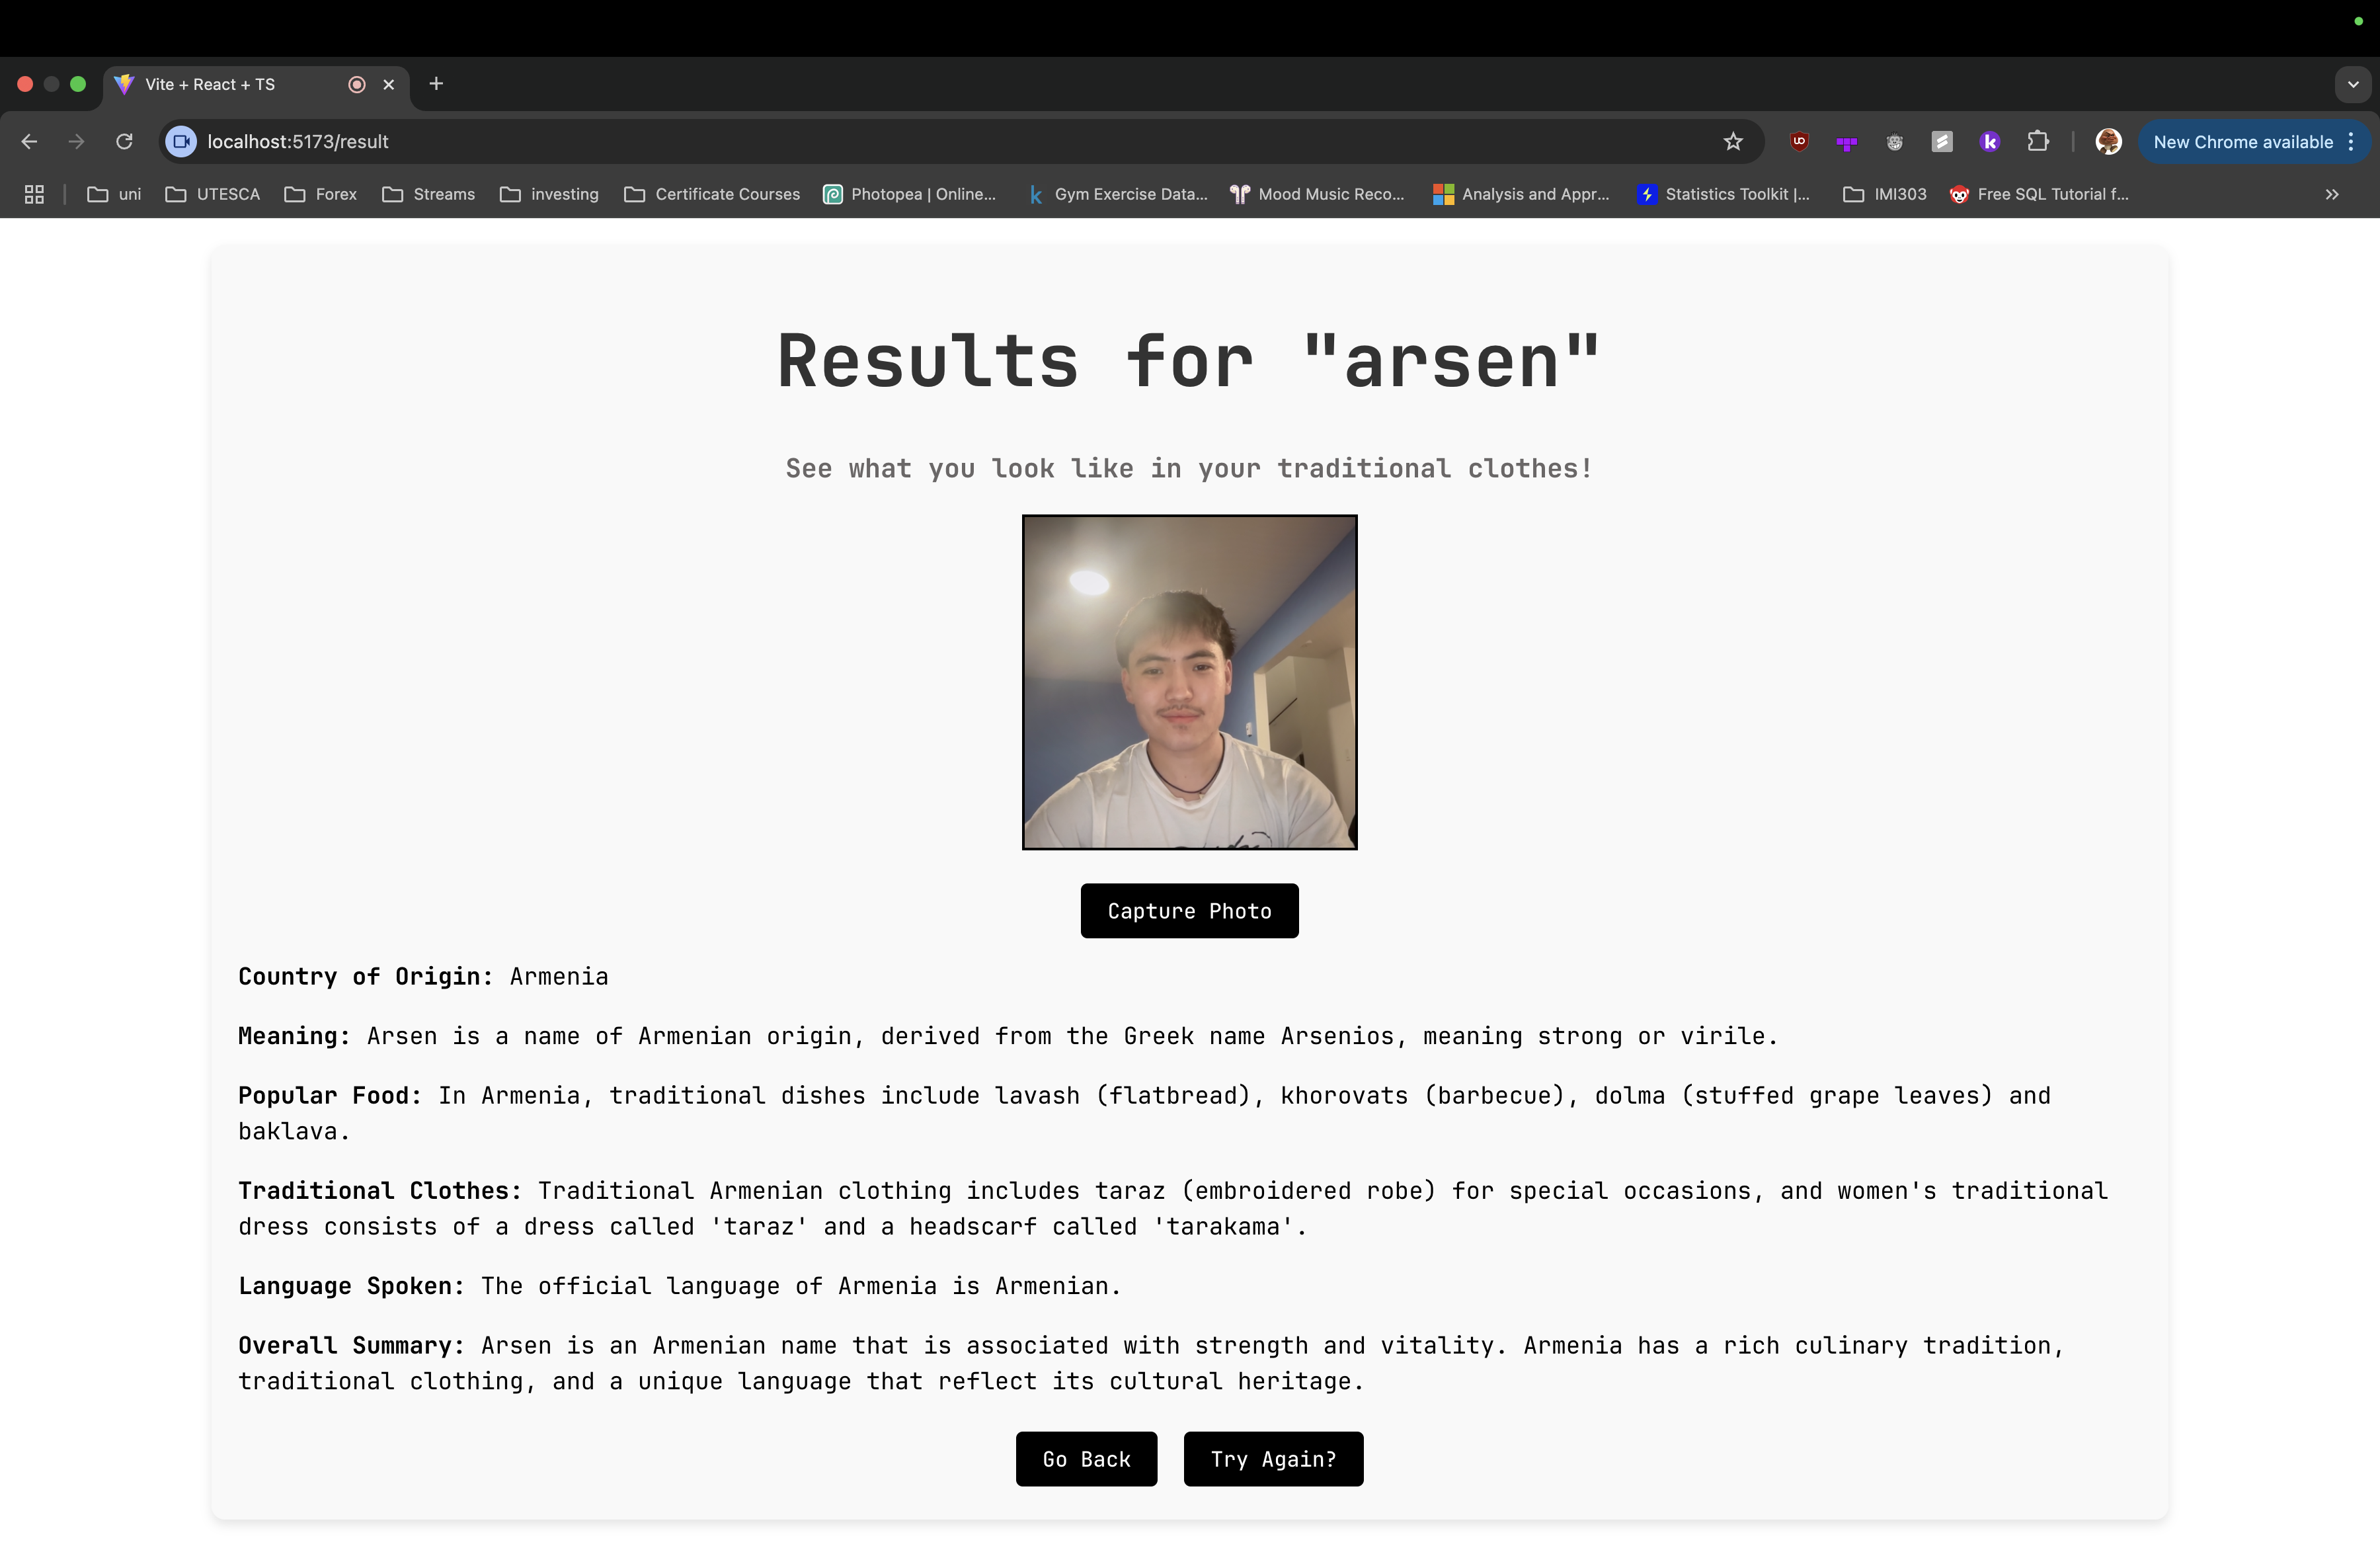Open the Extensions puzzle-piece menu
Image resolution: width=2380 pixels, height=1546 pixels.
[x=2038, y=142]
